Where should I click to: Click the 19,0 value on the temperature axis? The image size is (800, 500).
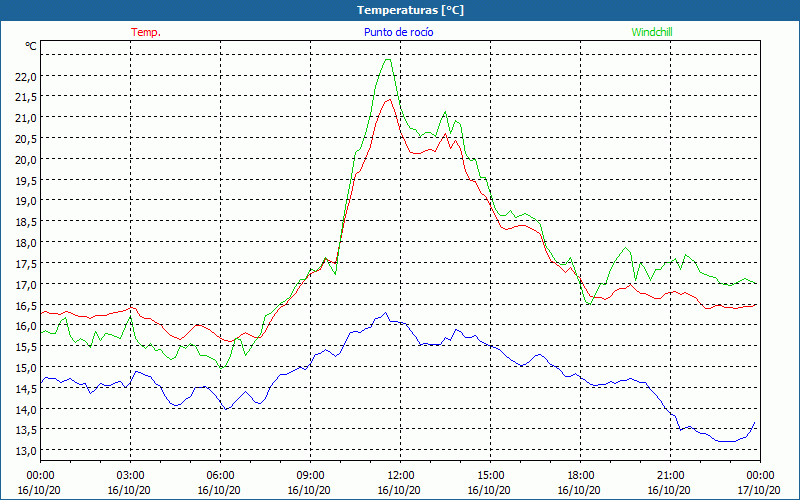tap(26, 201)
